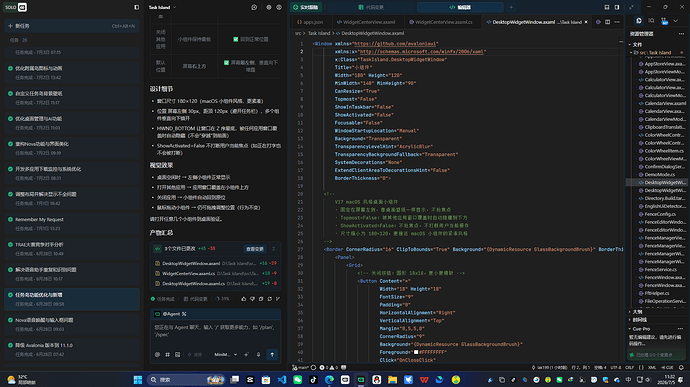690x387 pixels.
Task: Click the 代码变更 link below file summary
Action: click(196, 299)
